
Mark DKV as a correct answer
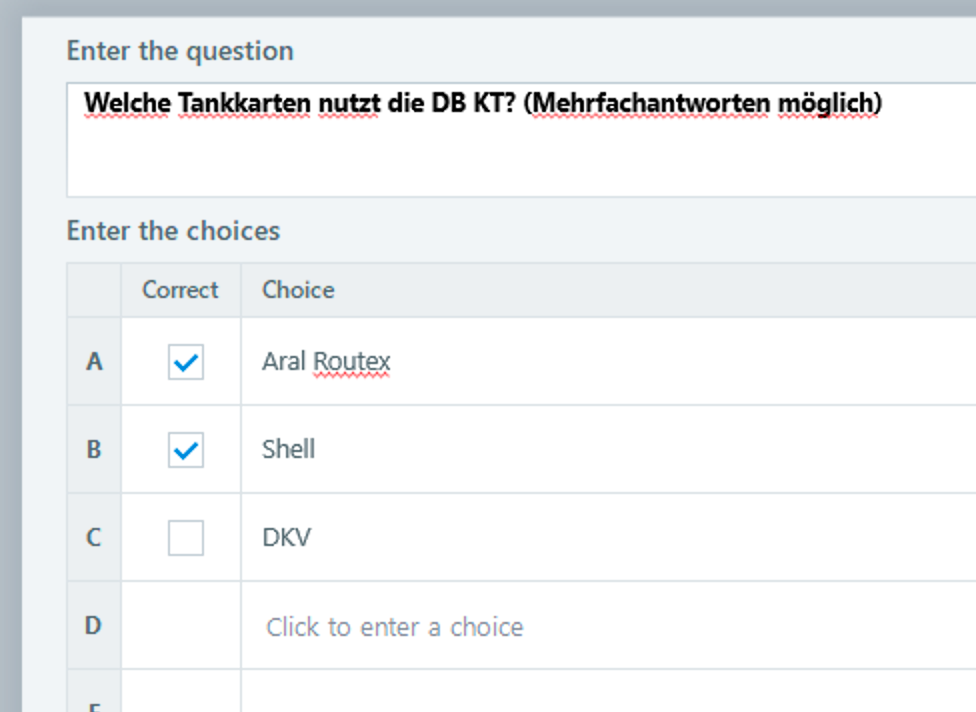coord(186,538)
